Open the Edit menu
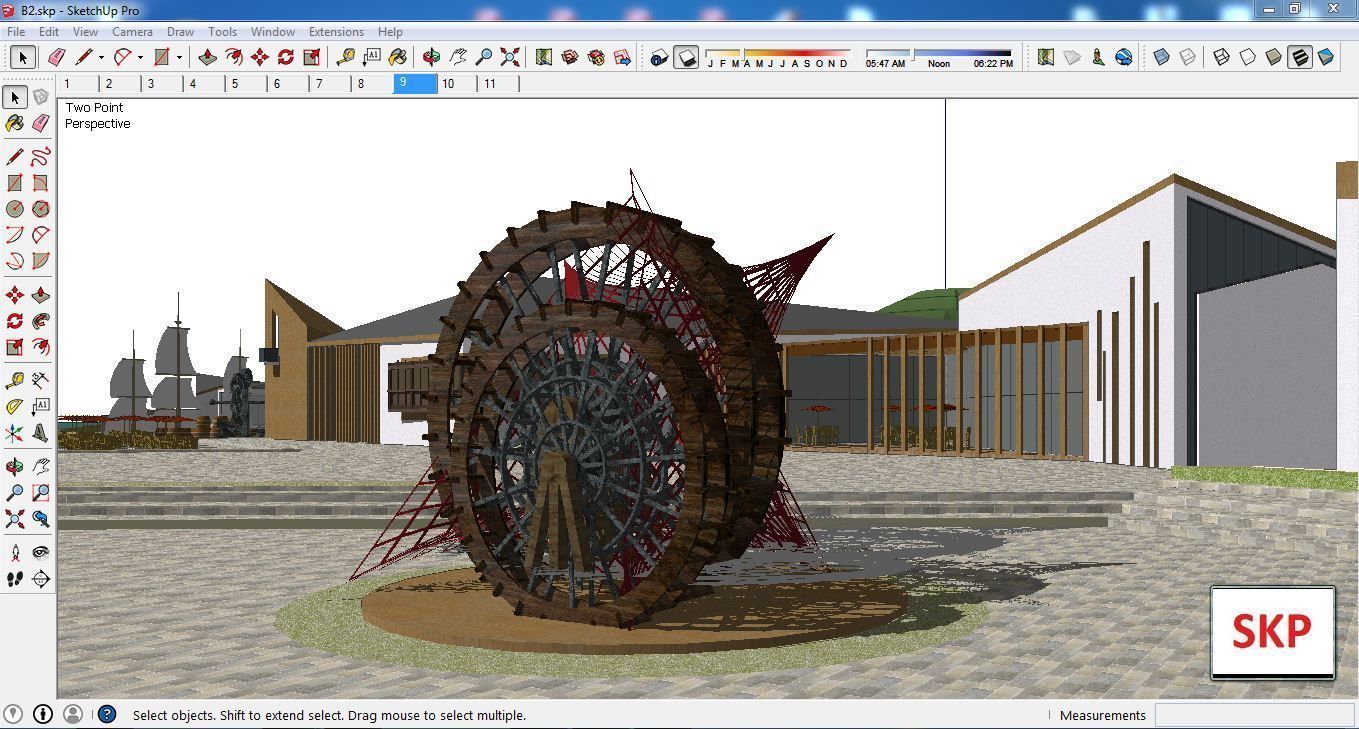The image size is (1359, 729). (x=49, y=31)
